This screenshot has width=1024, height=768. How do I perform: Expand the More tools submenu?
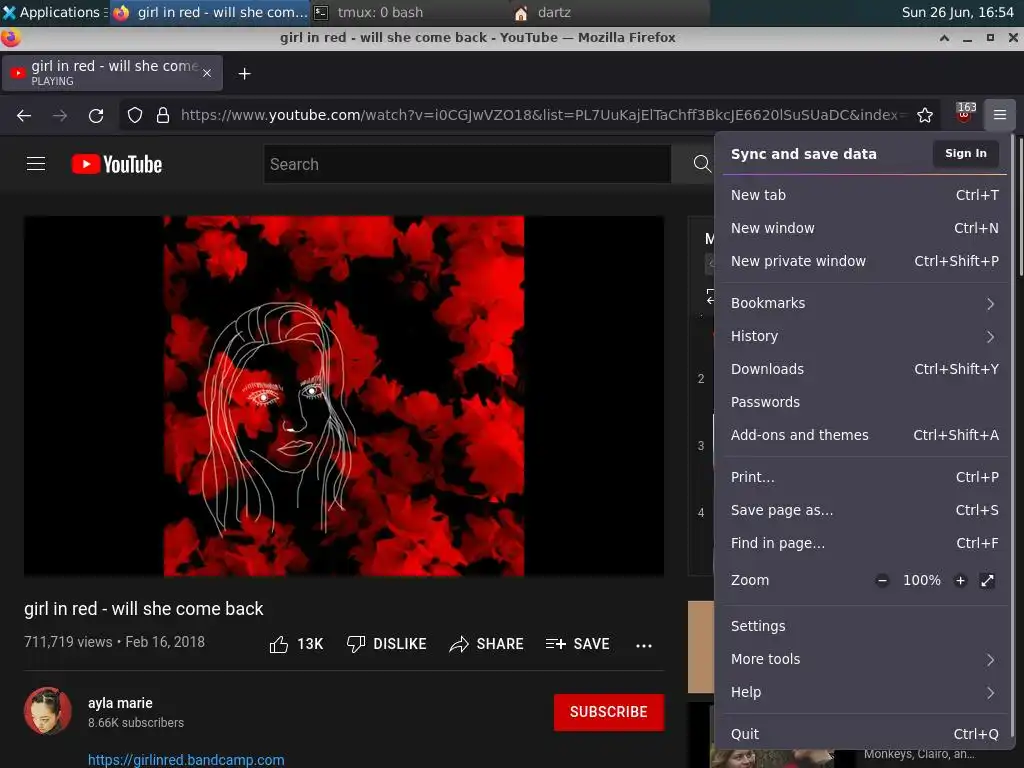pyautogui.click(x=864, y=659)
